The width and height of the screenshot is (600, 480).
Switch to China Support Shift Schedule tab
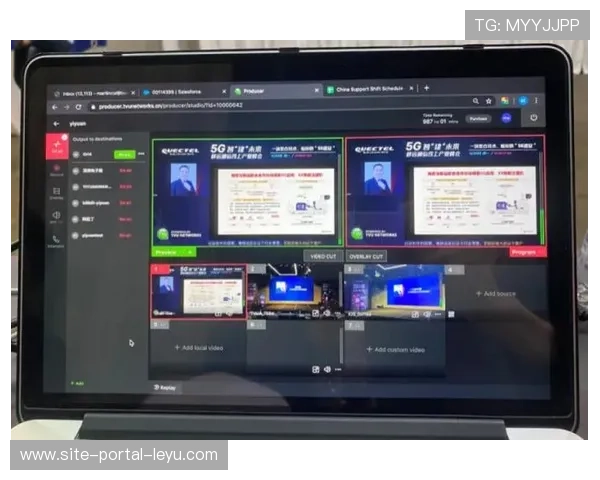[x=370, y=89]
